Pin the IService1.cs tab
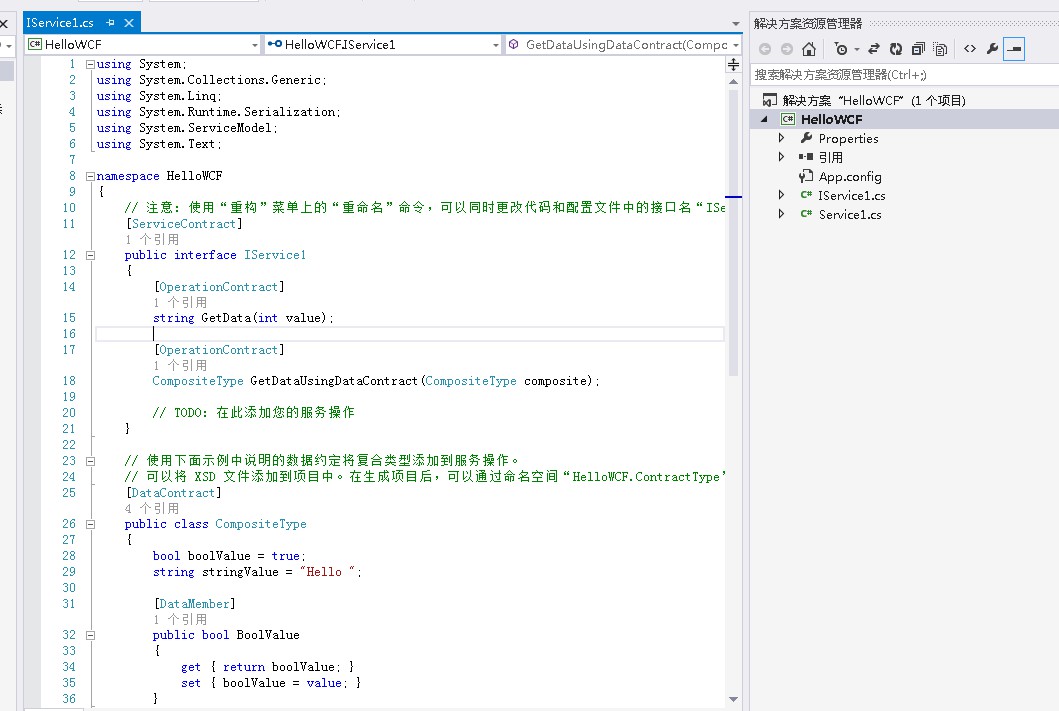 click(110, 23)
